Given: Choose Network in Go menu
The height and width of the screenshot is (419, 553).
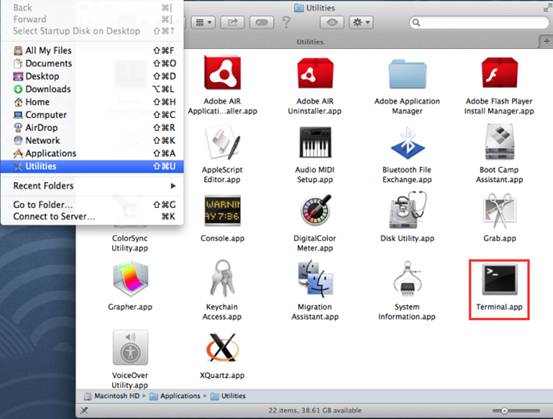Looking at the screenshot, I should pyautogui.click(x=92, y=140).
